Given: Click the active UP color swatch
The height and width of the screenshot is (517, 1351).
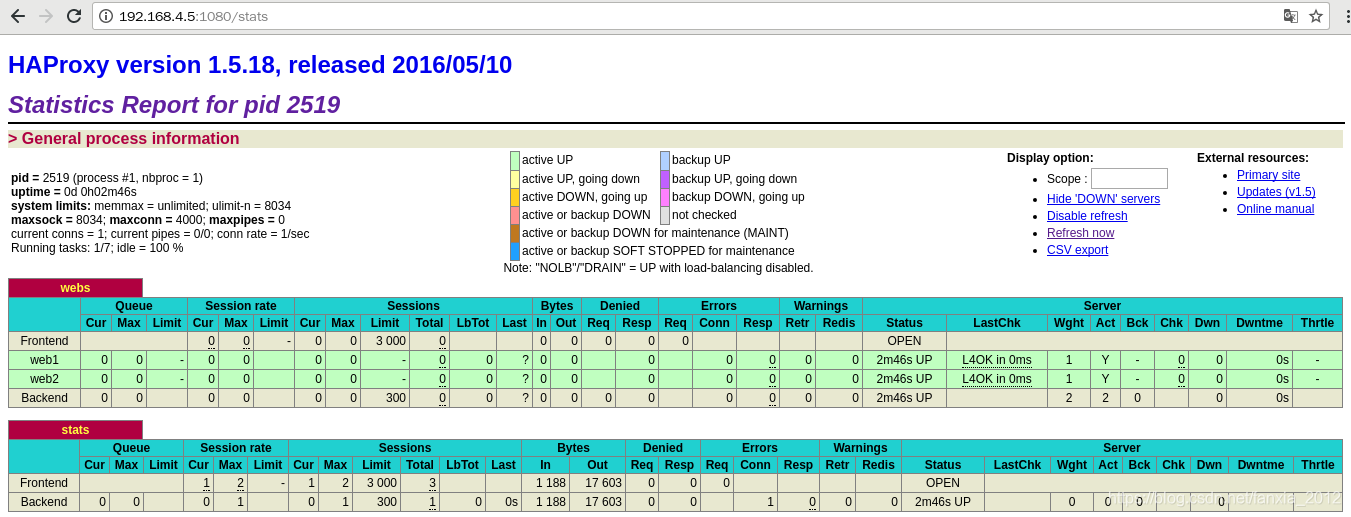Looking at the screenshot, I should coord(515,160).
